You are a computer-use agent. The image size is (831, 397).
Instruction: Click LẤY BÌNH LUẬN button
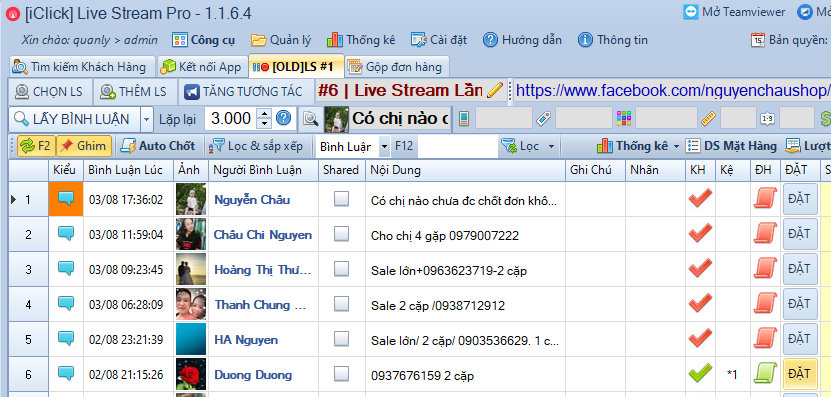pyautogui.click(x=75, y=119)
